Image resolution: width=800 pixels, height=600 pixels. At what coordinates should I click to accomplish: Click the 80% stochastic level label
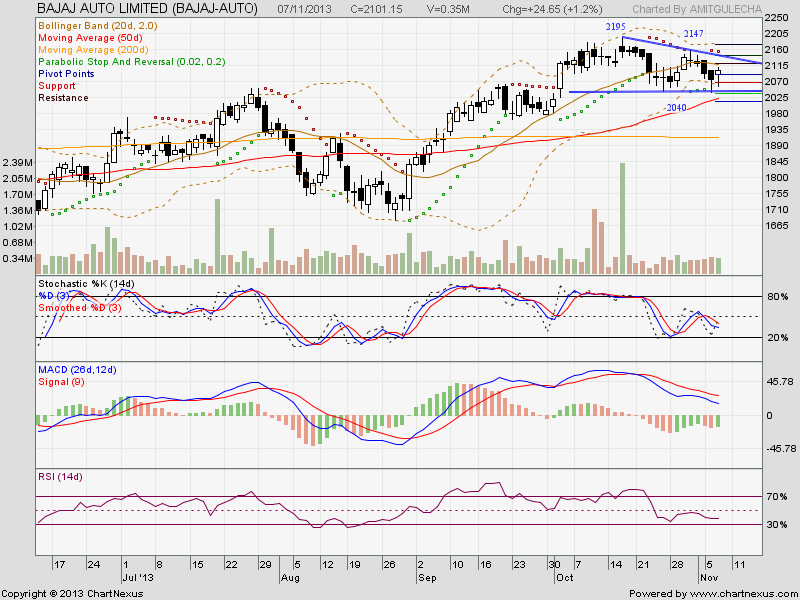776,296
